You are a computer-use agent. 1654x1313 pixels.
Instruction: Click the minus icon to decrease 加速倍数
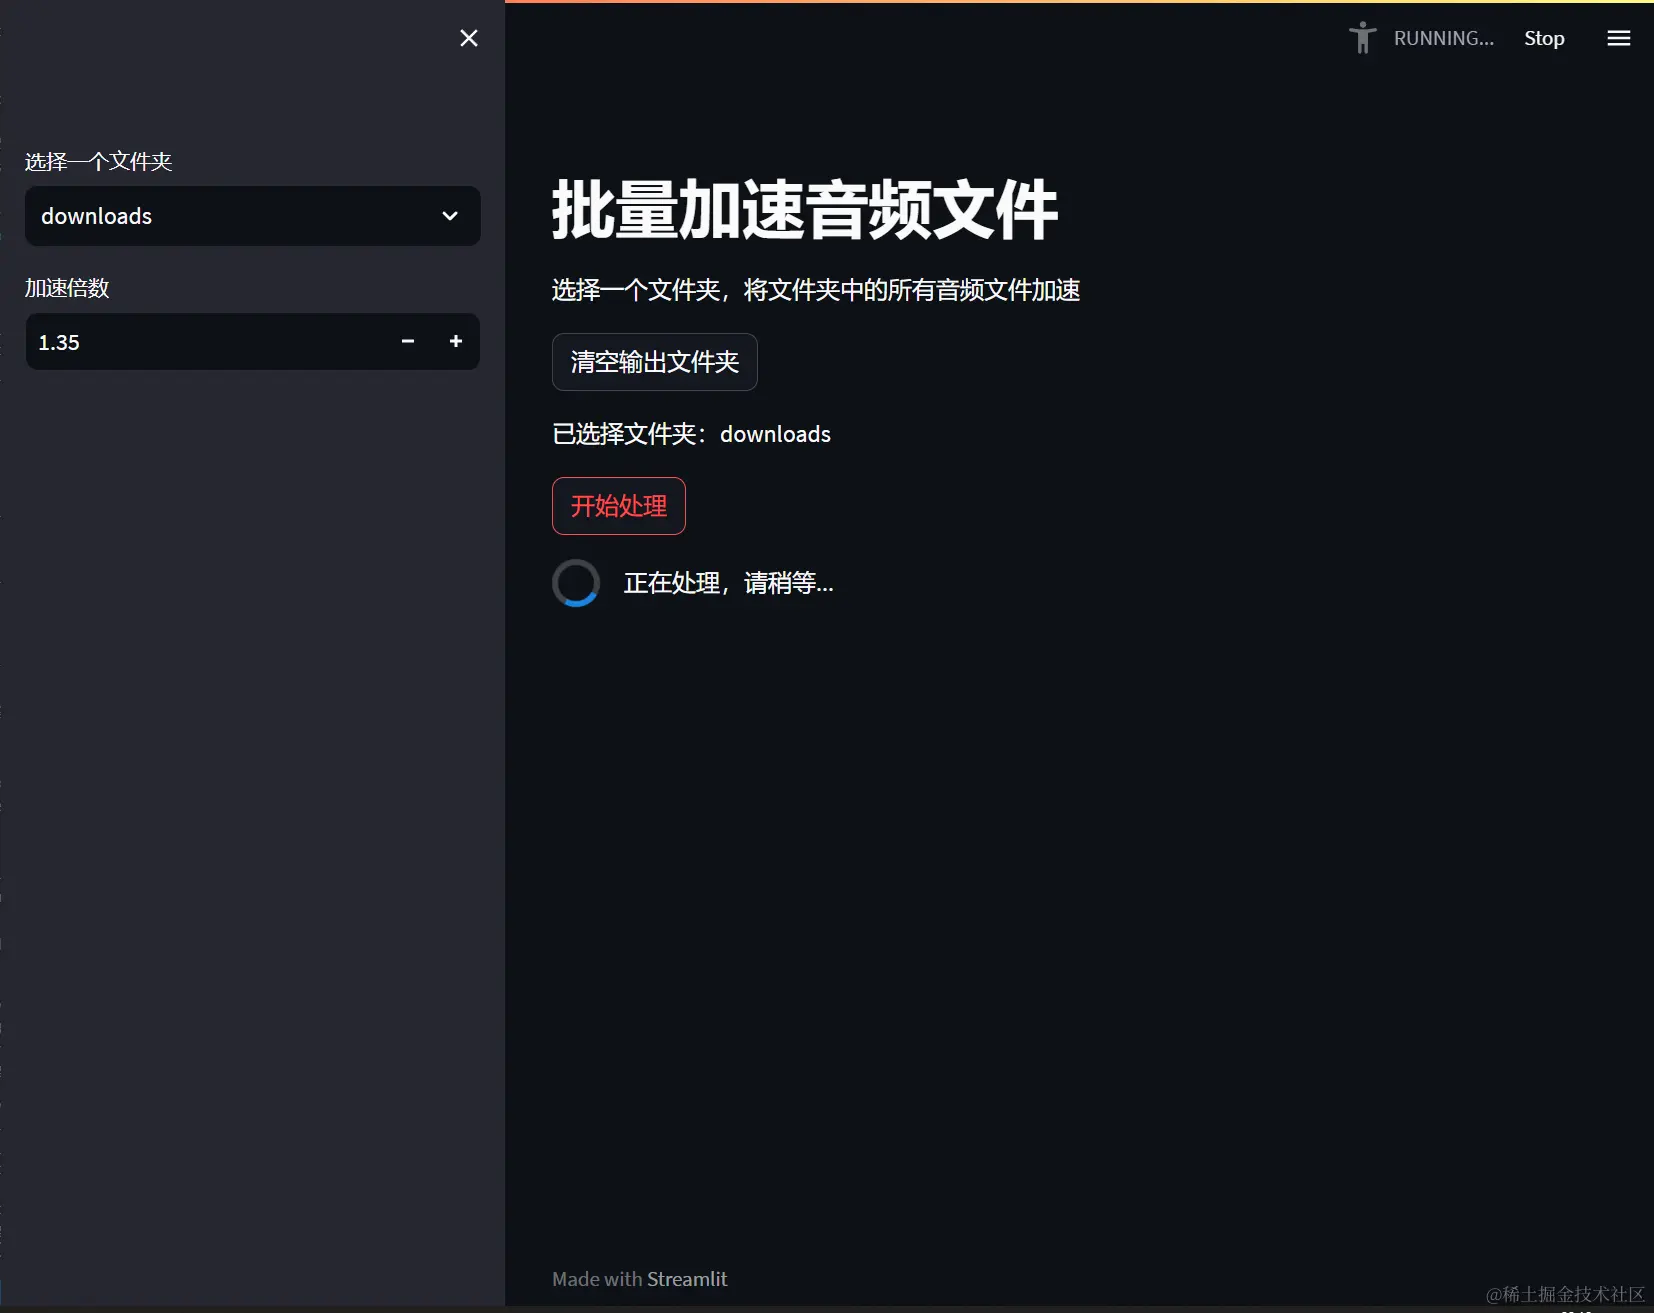tap(408, 341)
